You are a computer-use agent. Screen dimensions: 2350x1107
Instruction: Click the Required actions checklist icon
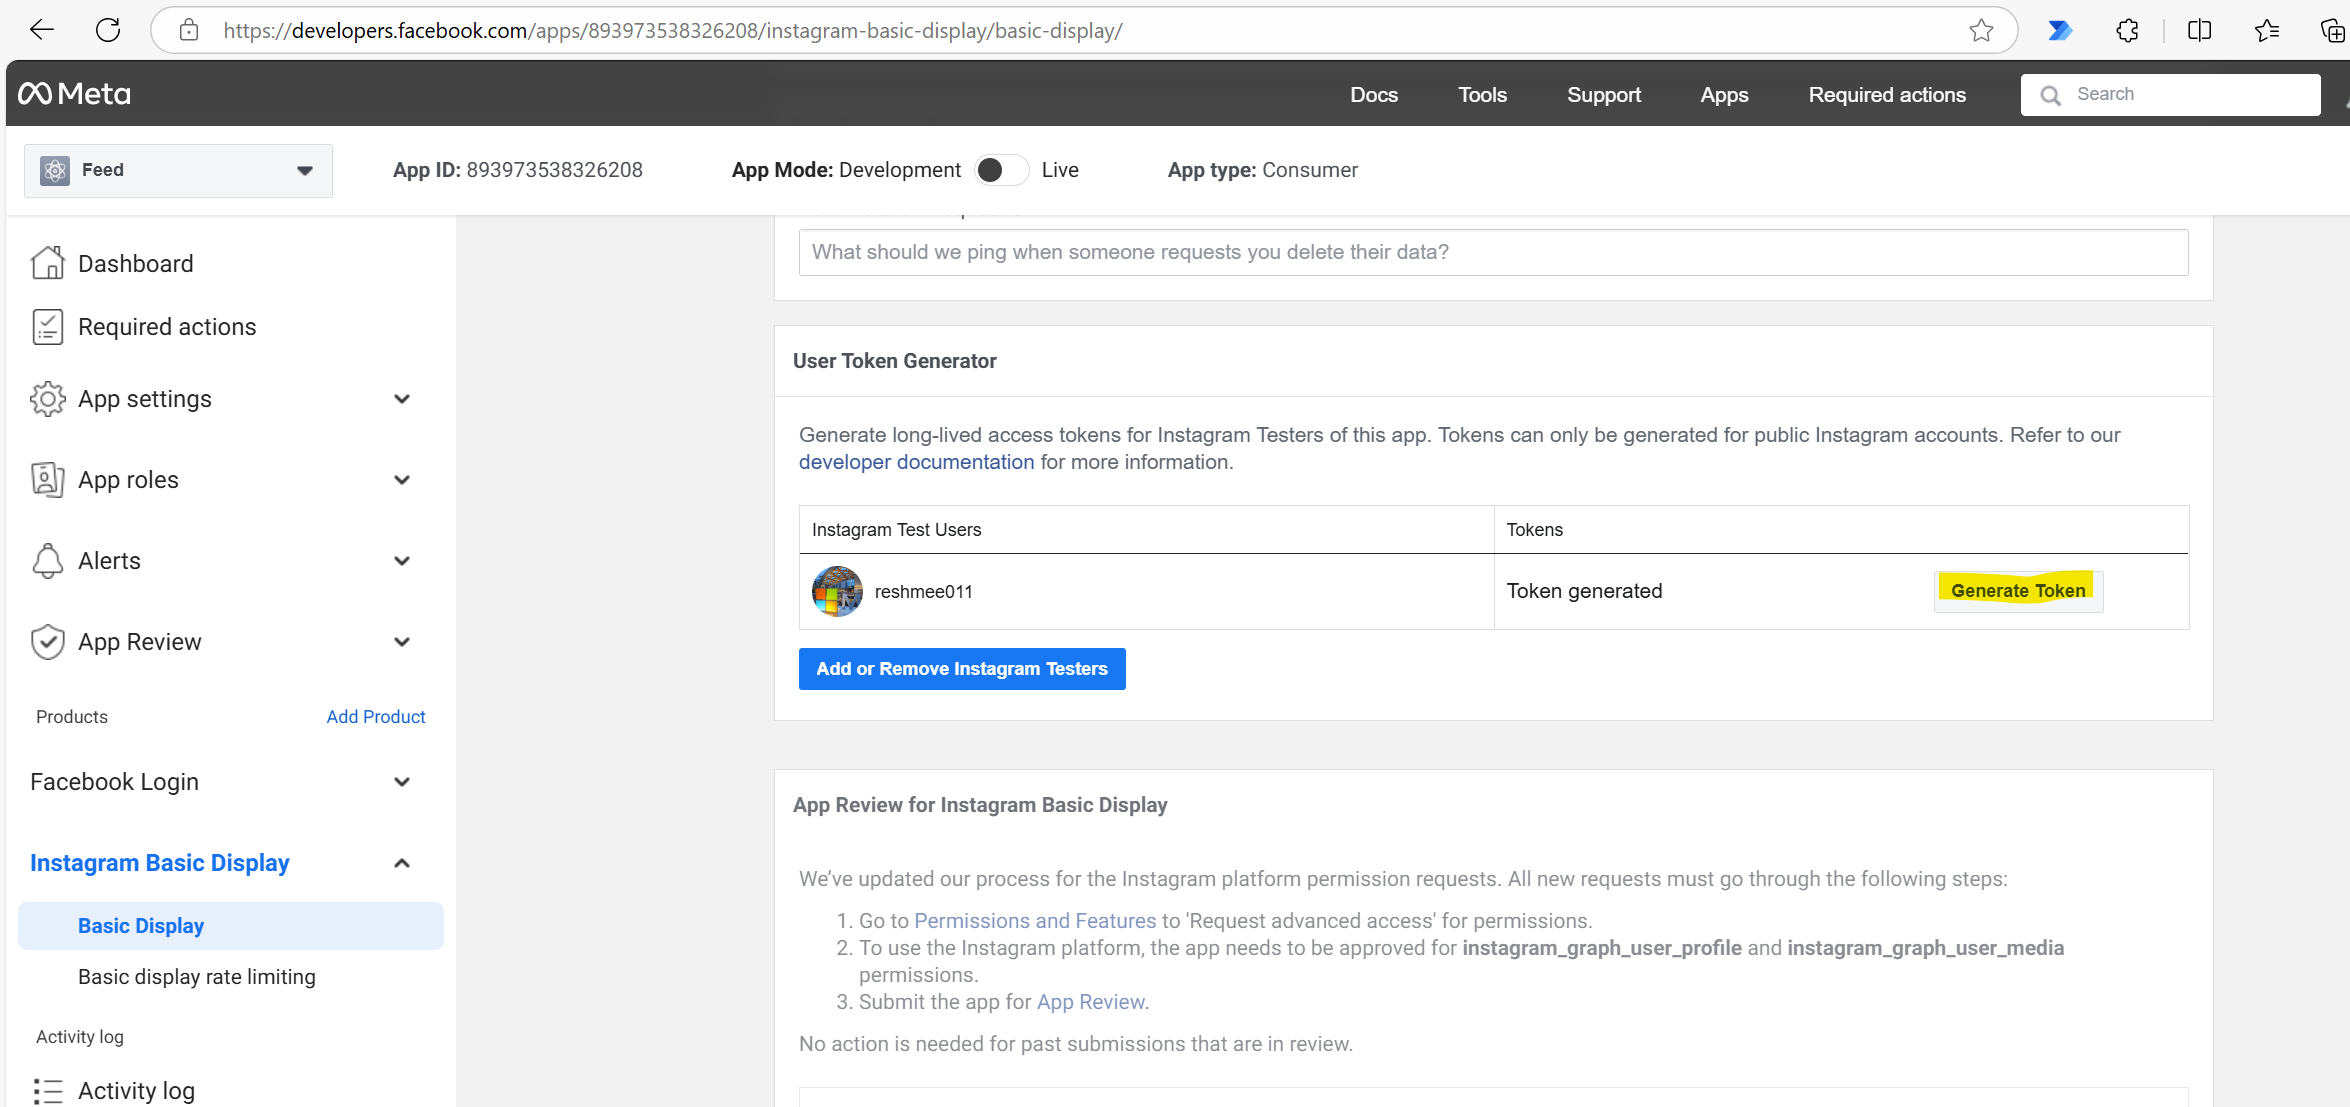(x=48, y=327)
